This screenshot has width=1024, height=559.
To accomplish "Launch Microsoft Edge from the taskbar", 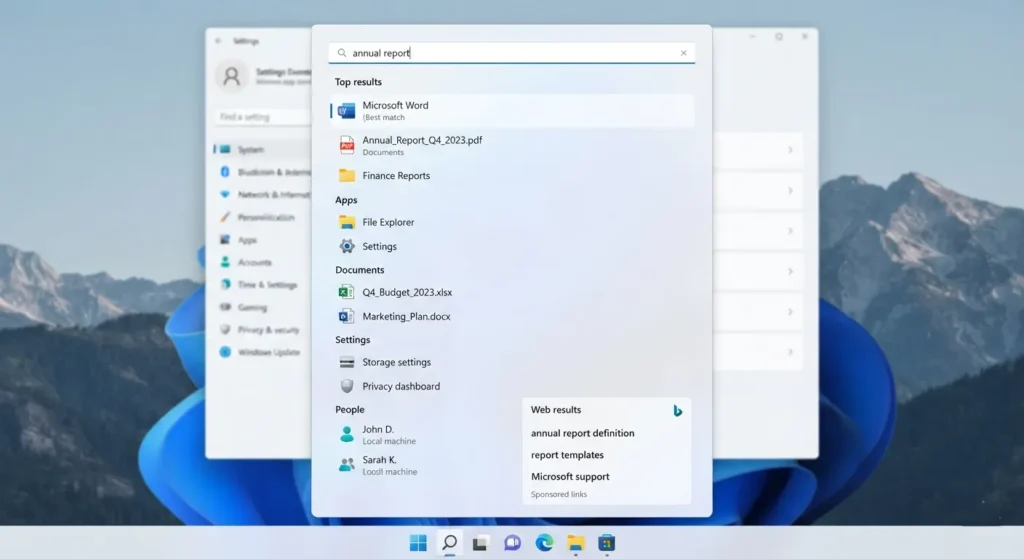I will [544, 543].
